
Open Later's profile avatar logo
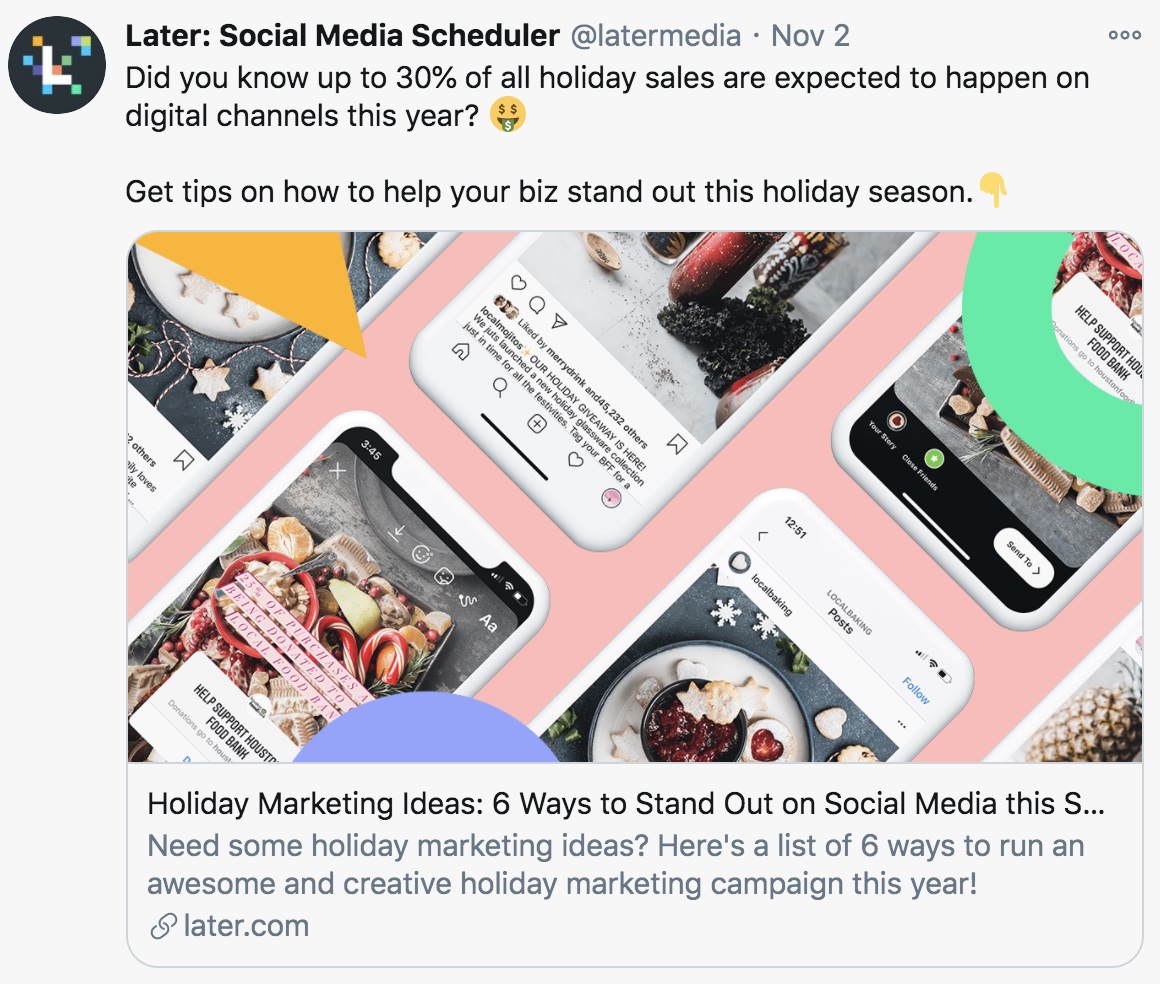coord(57,65)
